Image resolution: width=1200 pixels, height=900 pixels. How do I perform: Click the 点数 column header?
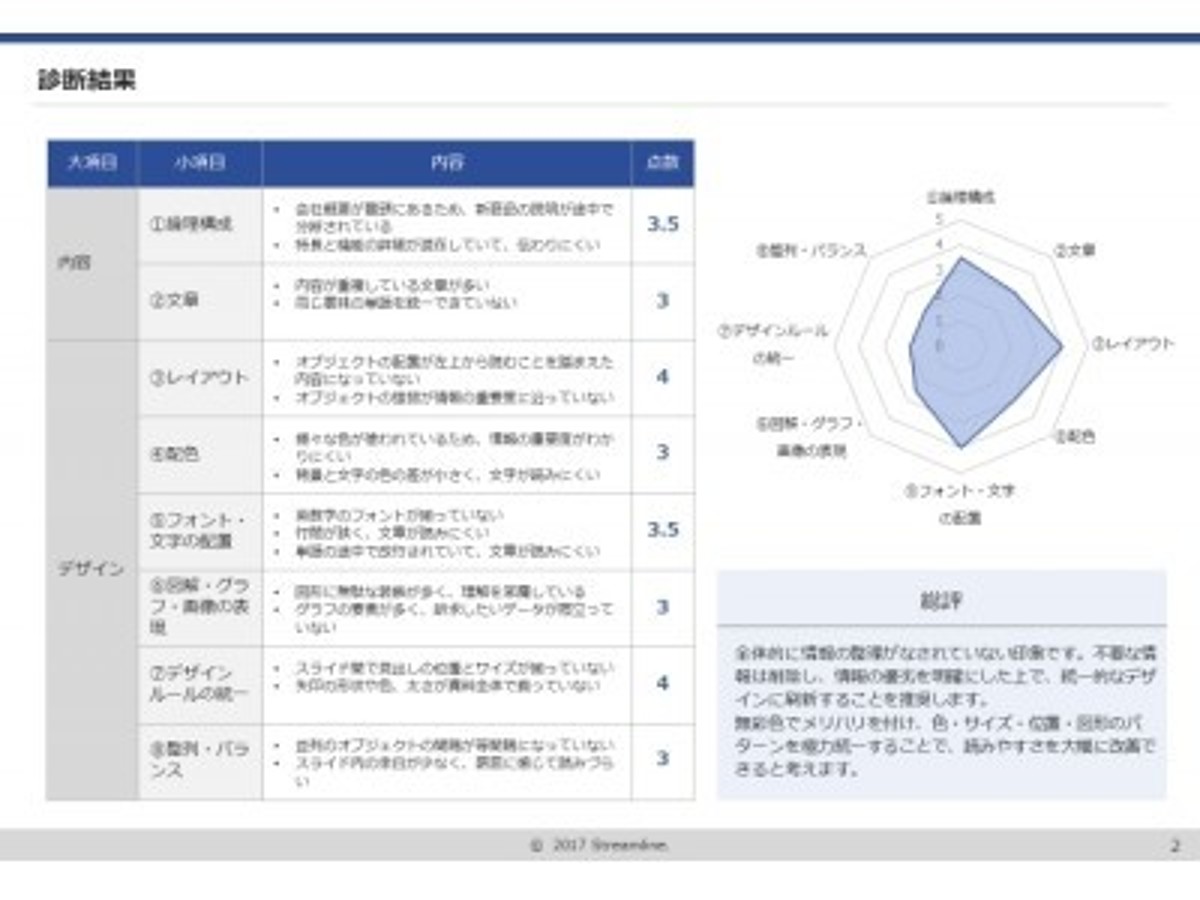(x=663, y=163)
